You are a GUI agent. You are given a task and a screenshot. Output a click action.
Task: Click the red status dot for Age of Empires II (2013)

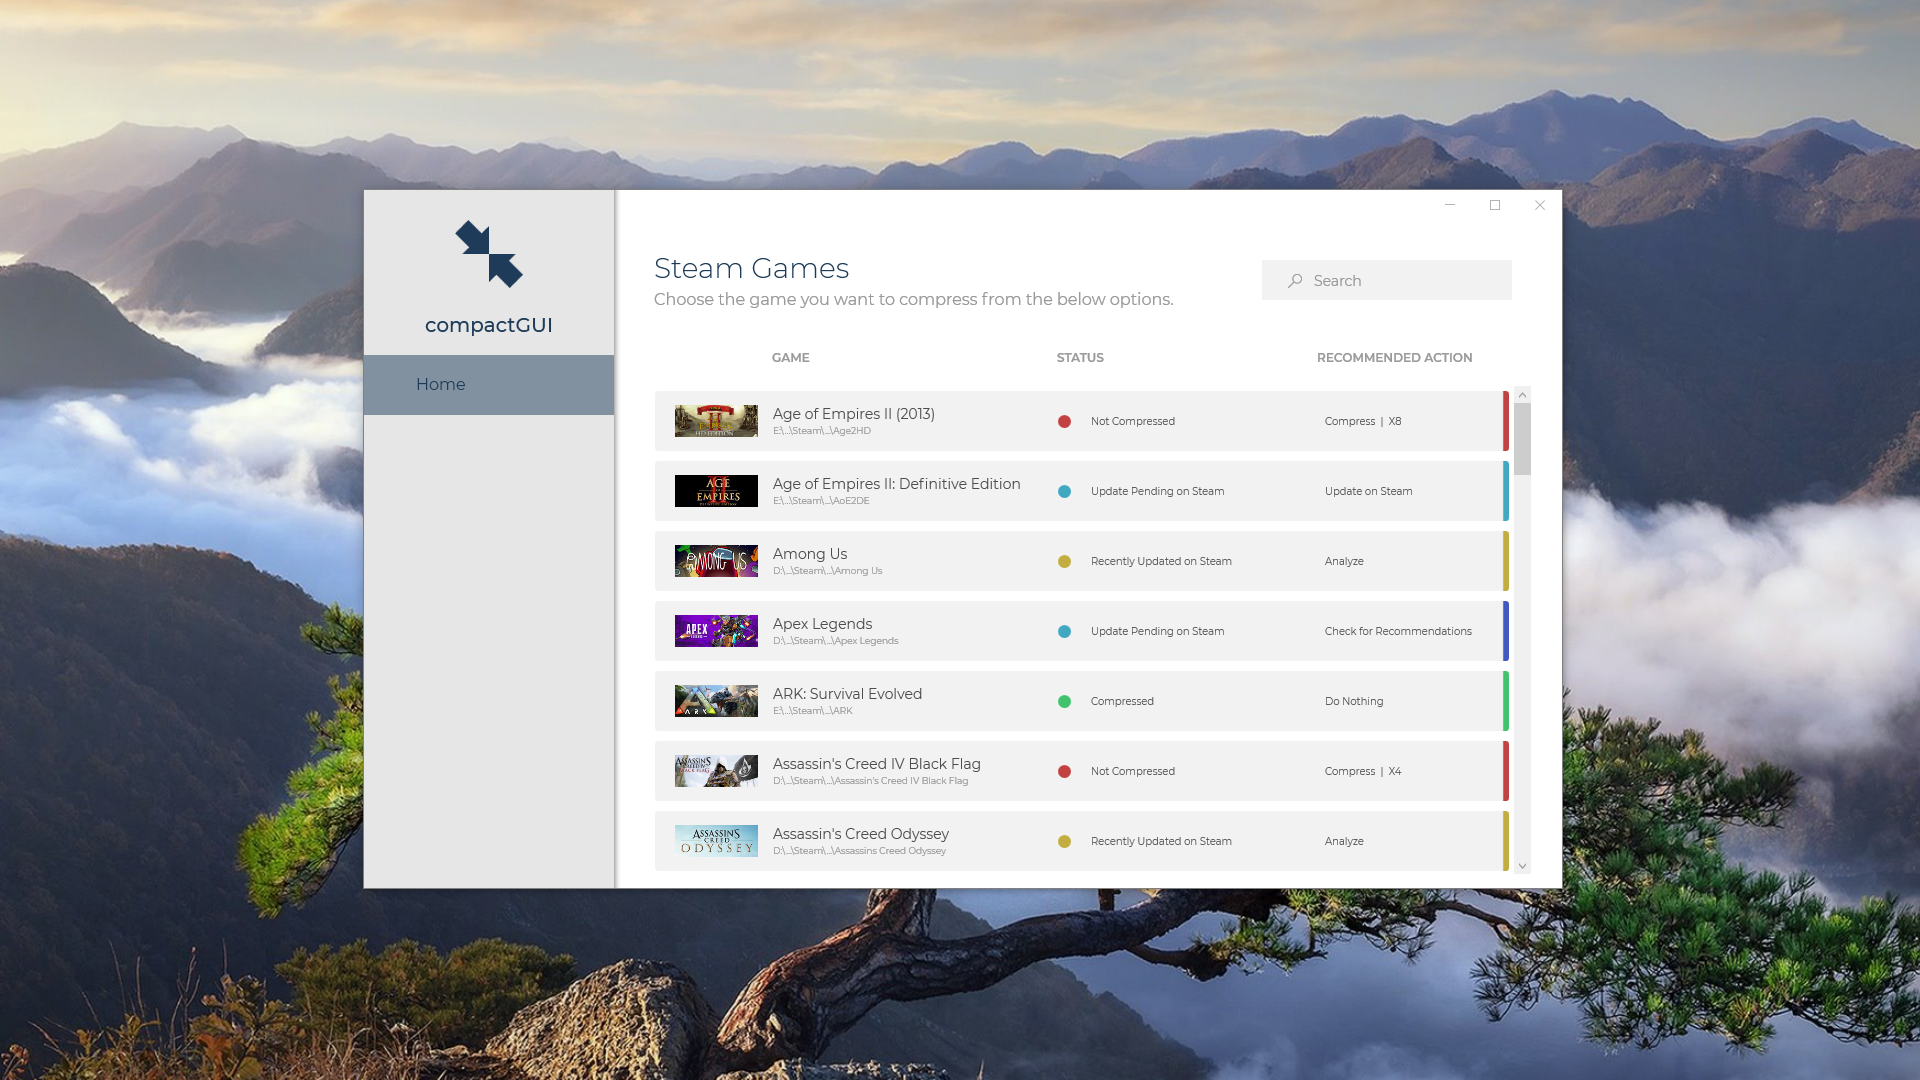tap(1064, 422)
